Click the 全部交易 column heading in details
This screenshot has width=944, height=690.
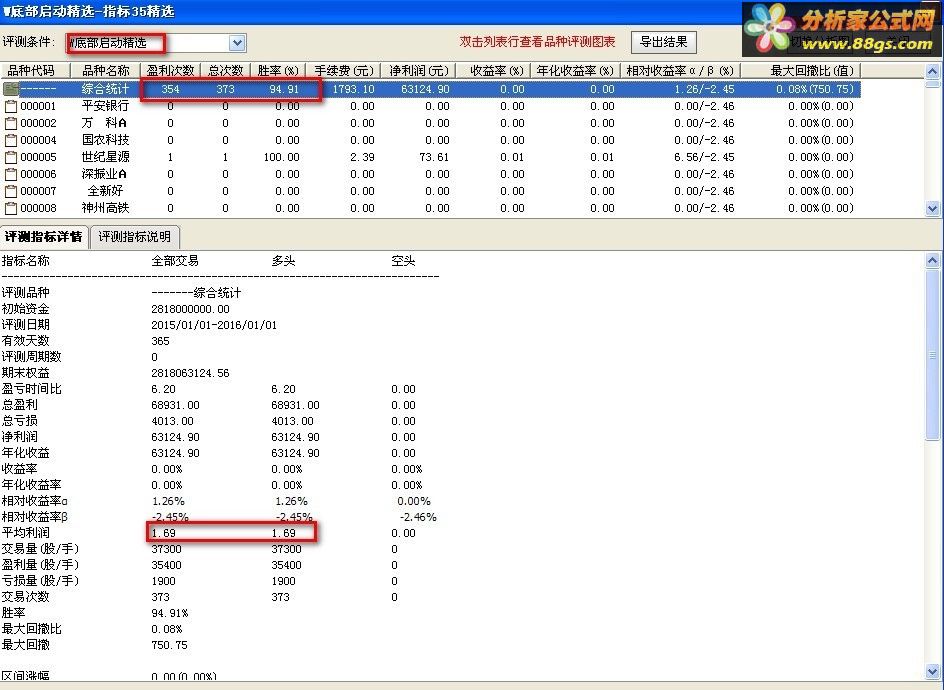(175, 261)
